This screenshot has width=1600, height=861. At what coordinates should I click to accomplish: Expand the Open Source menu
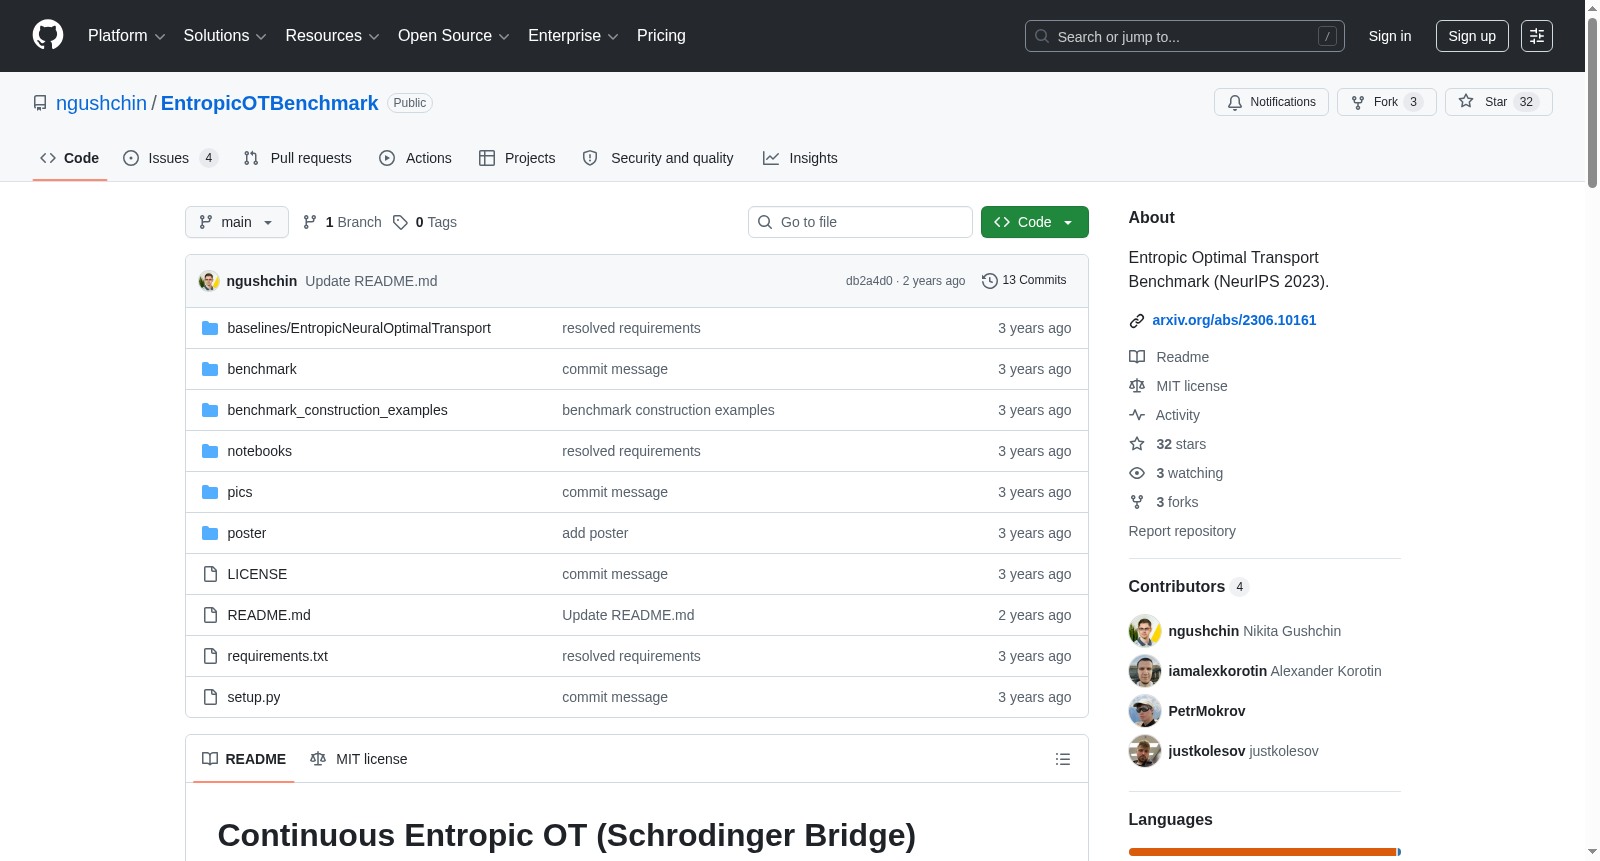(454, 36)
